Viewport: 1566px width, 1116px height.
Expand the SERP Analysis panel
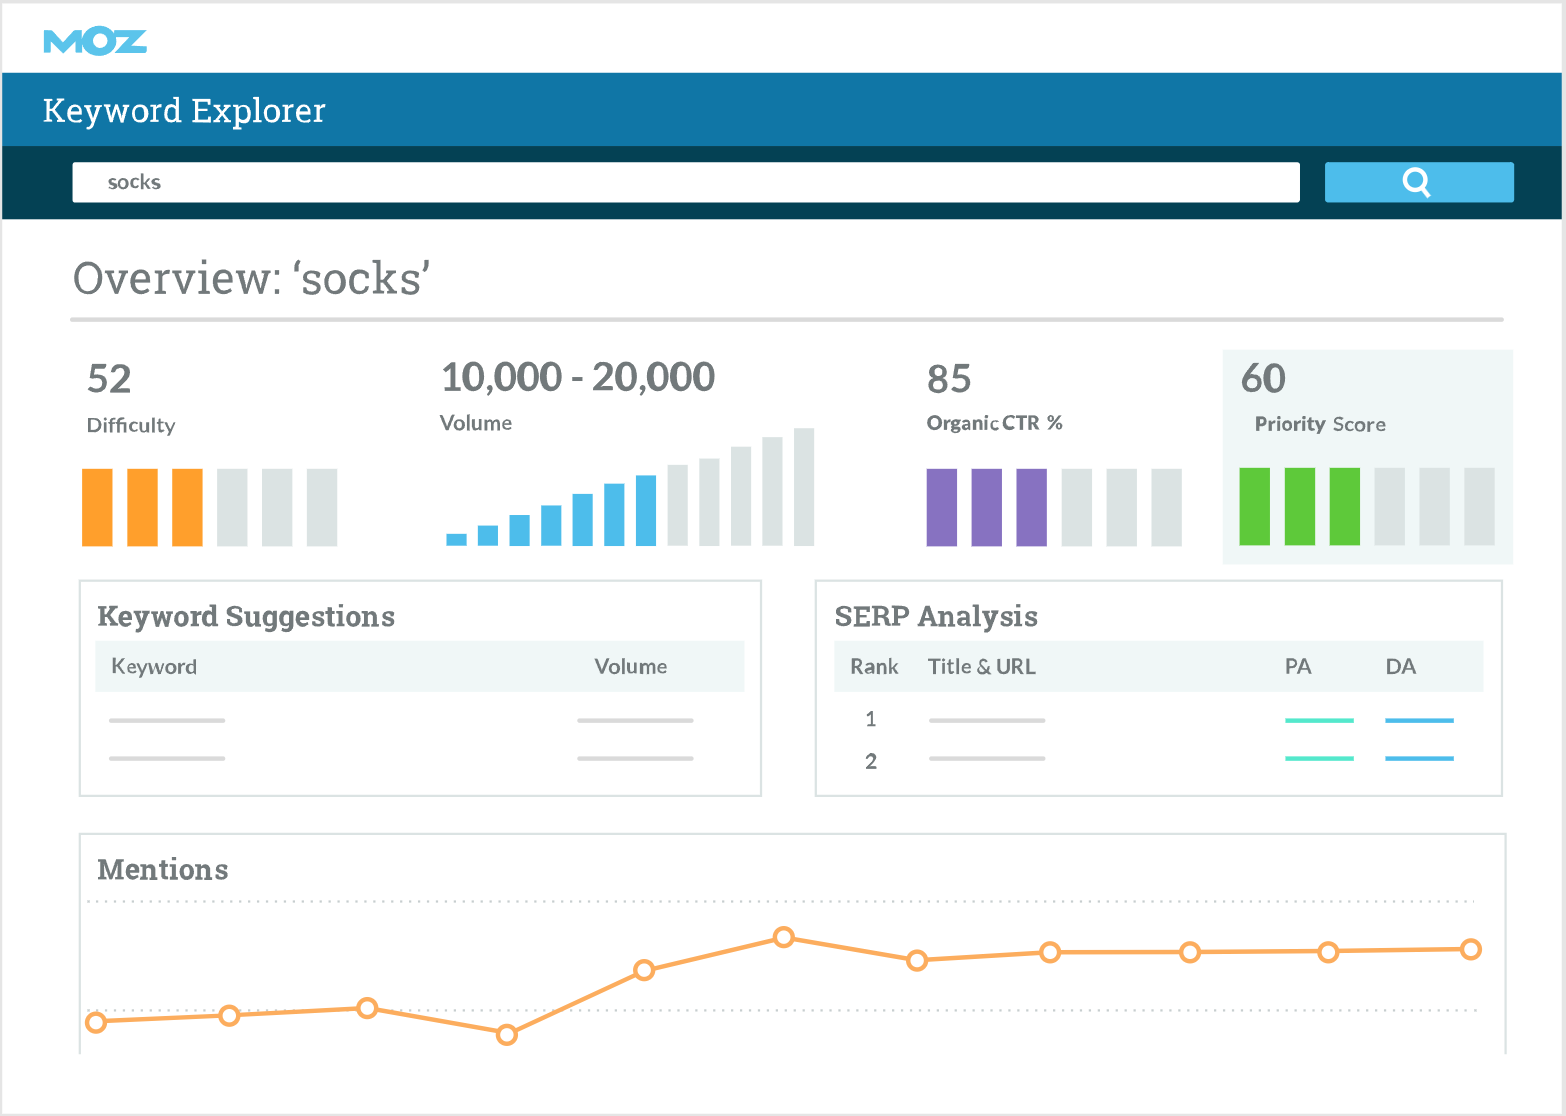click(936, 617)
